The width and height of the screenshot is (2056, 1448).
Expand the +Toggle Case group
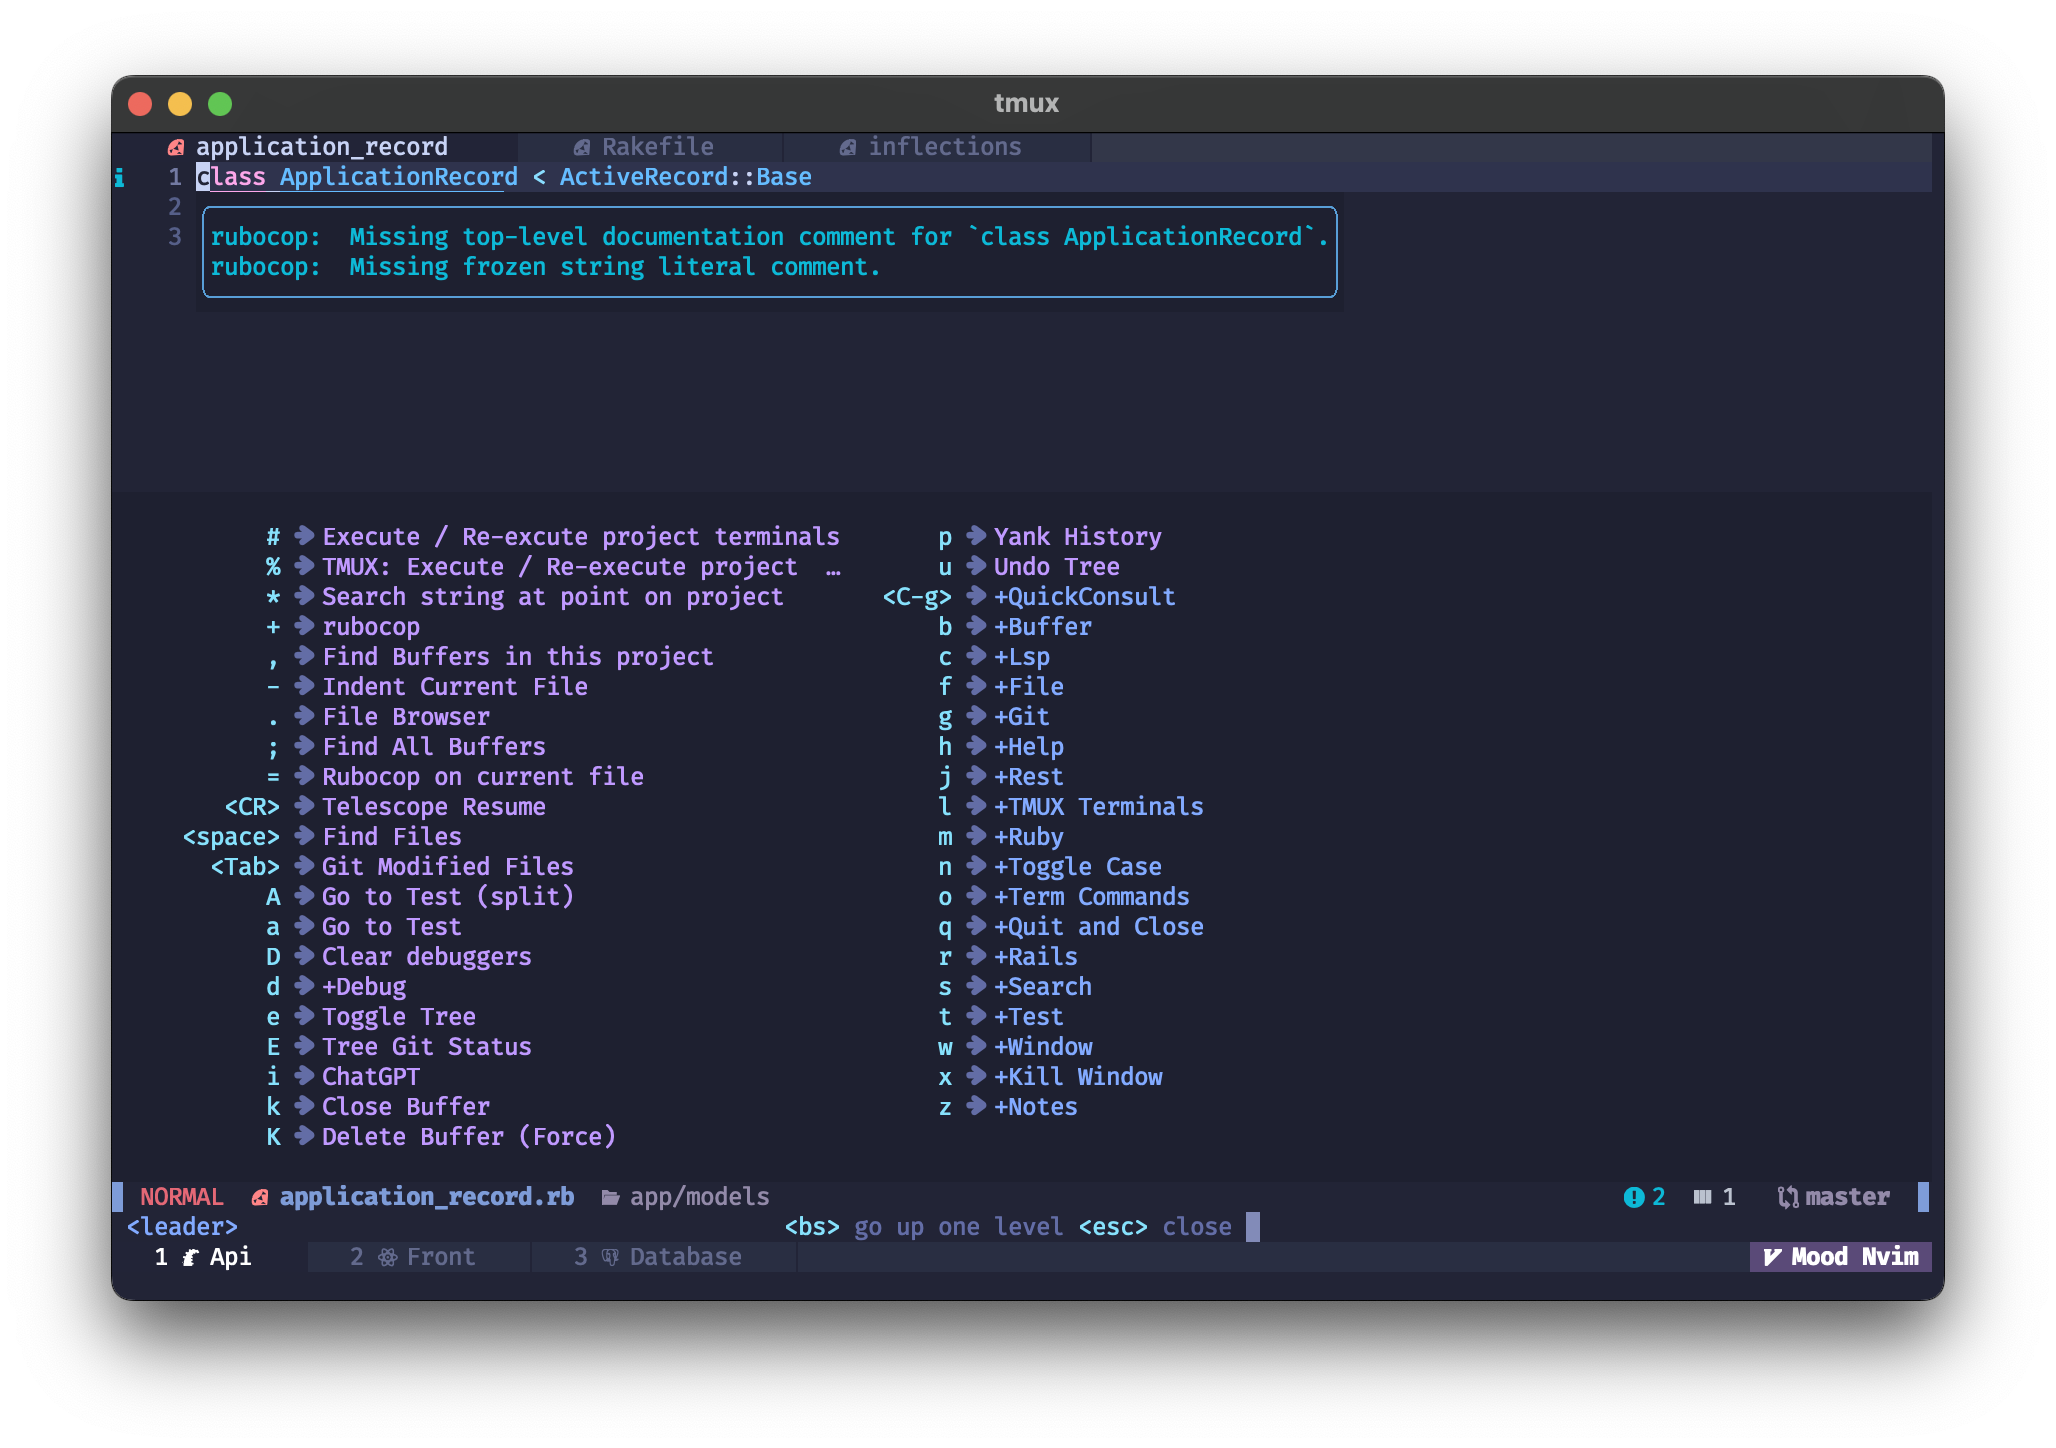(x=1077, y=867)
